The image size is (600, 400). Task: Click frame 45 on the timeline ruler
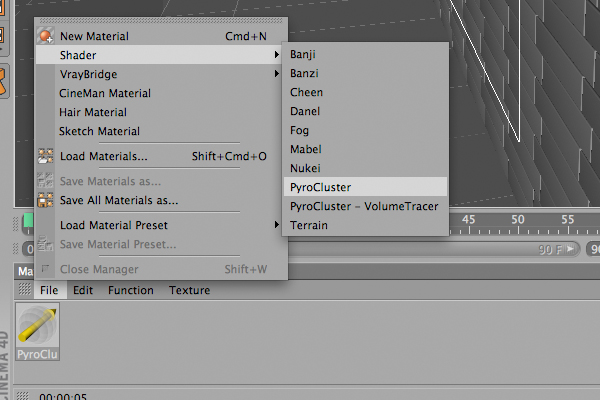[x=468, y=220]
